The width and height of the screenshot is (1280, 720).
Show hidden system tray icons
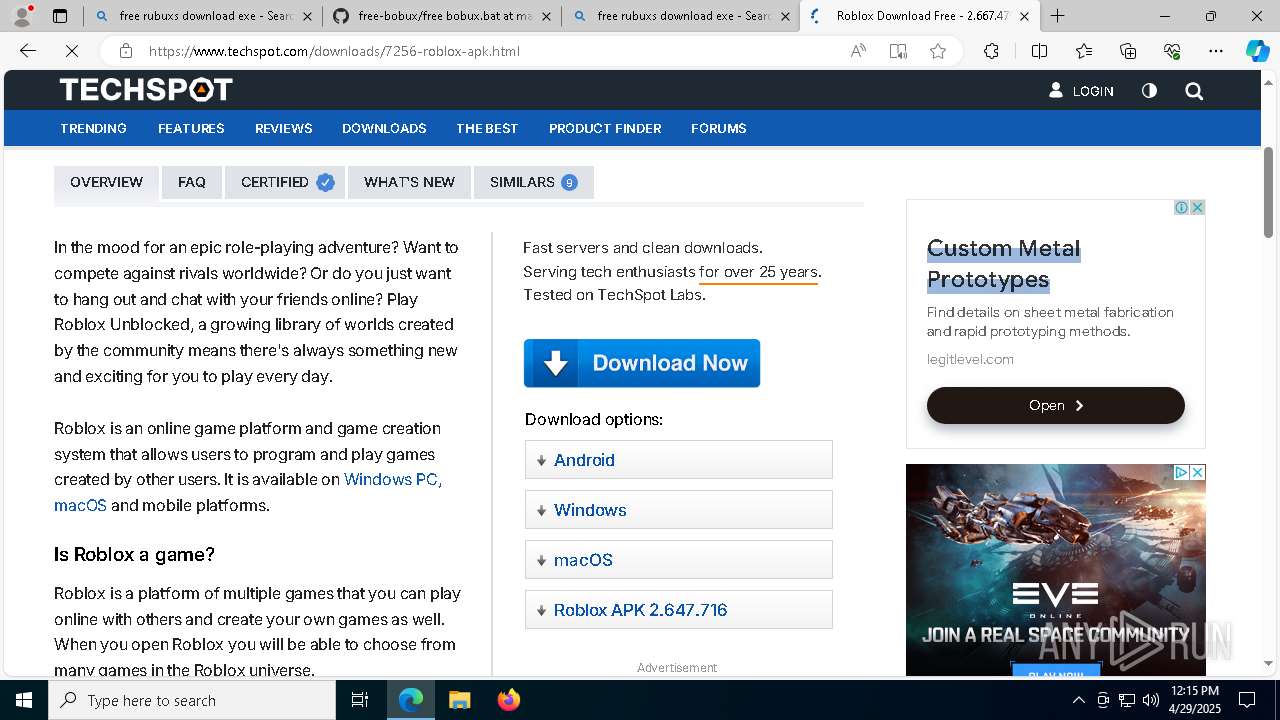[1078, 700]
